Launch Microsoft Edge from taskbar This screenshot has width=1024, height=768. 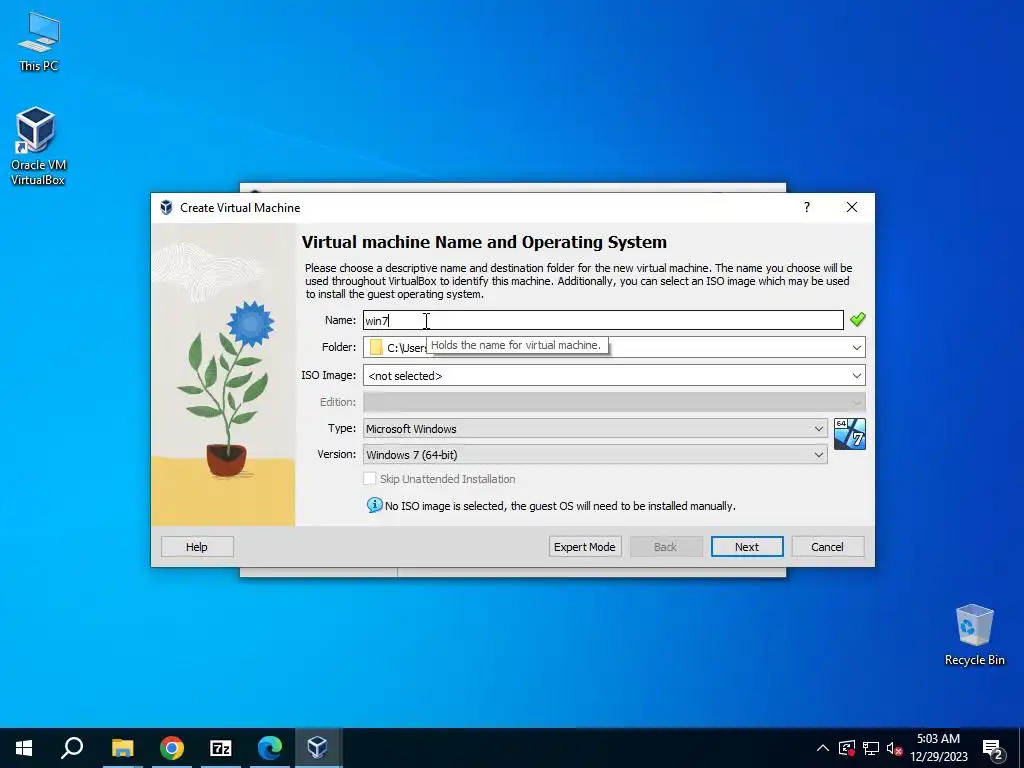[270, 748]
